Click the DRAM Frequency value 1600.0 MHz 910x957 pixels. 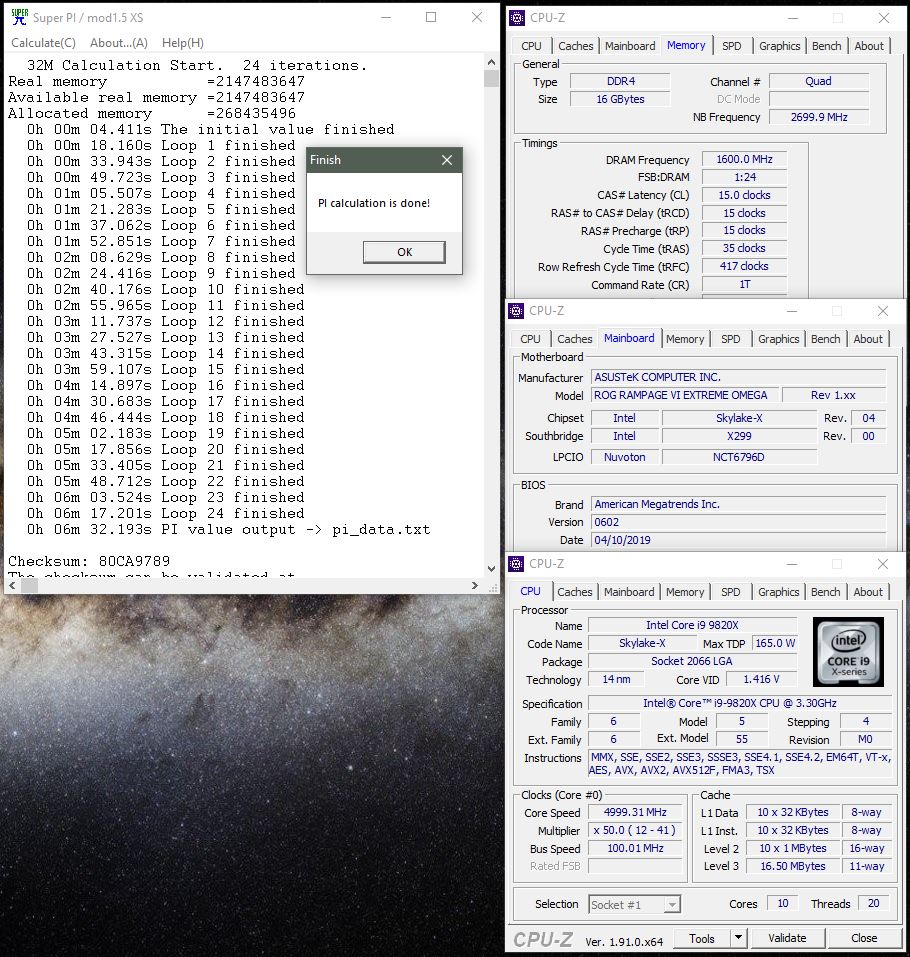pyautogui.click(x=744, y=159)
